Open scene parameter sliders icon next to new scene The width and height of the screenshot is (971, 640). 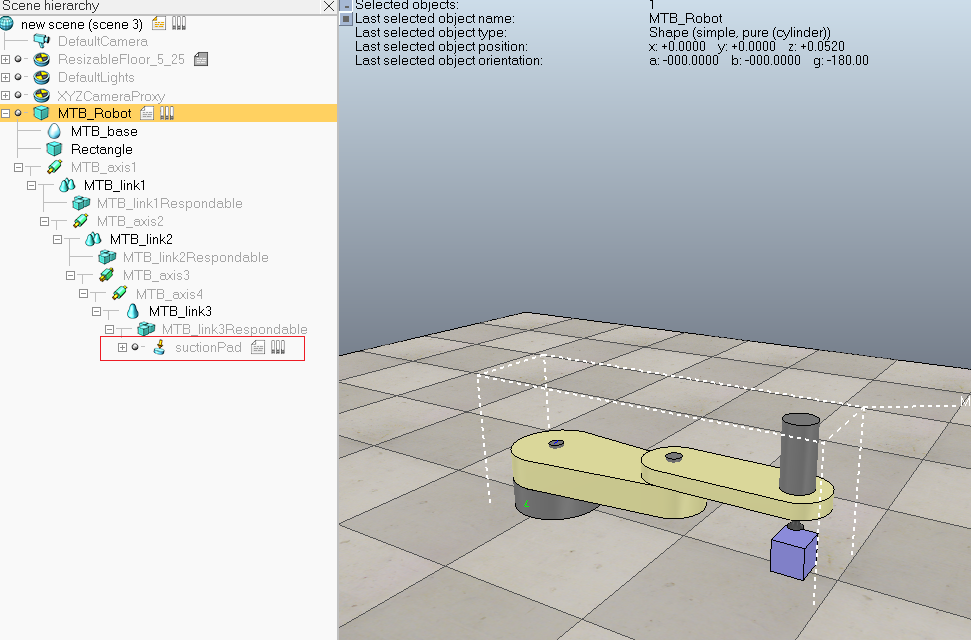(179, 24)
